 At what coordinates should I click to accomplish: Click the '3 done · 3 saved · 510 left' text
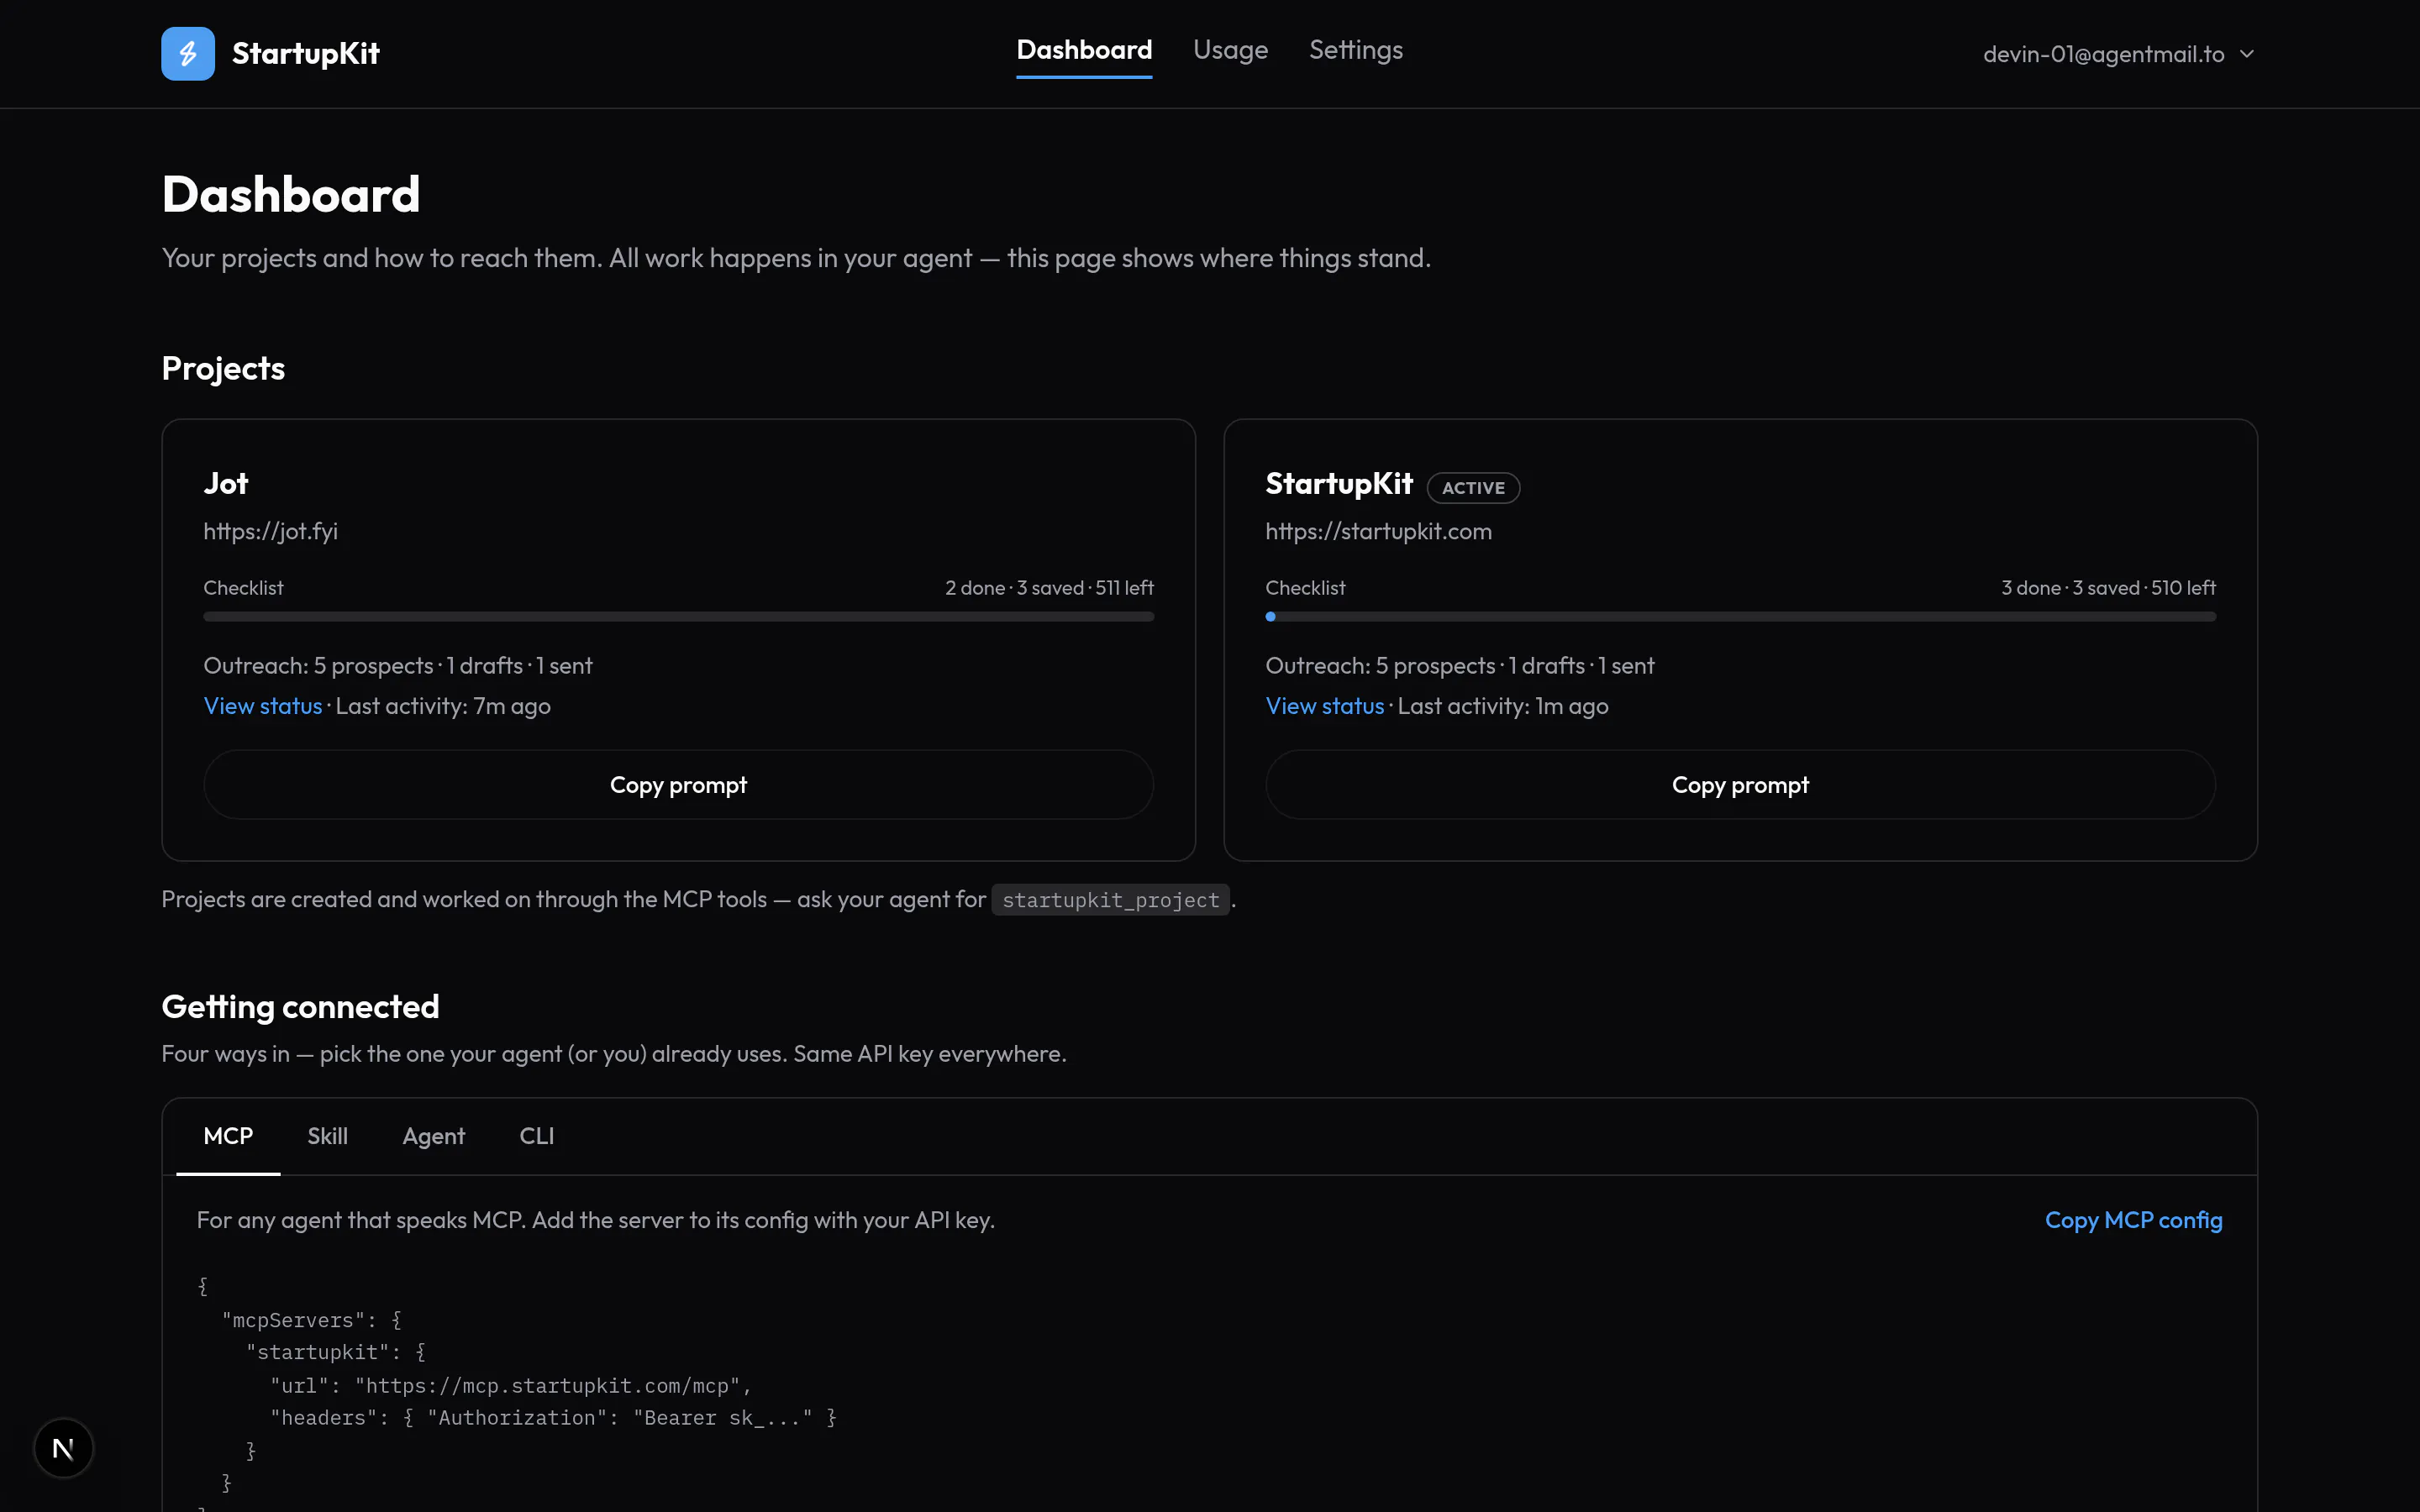2108,588
